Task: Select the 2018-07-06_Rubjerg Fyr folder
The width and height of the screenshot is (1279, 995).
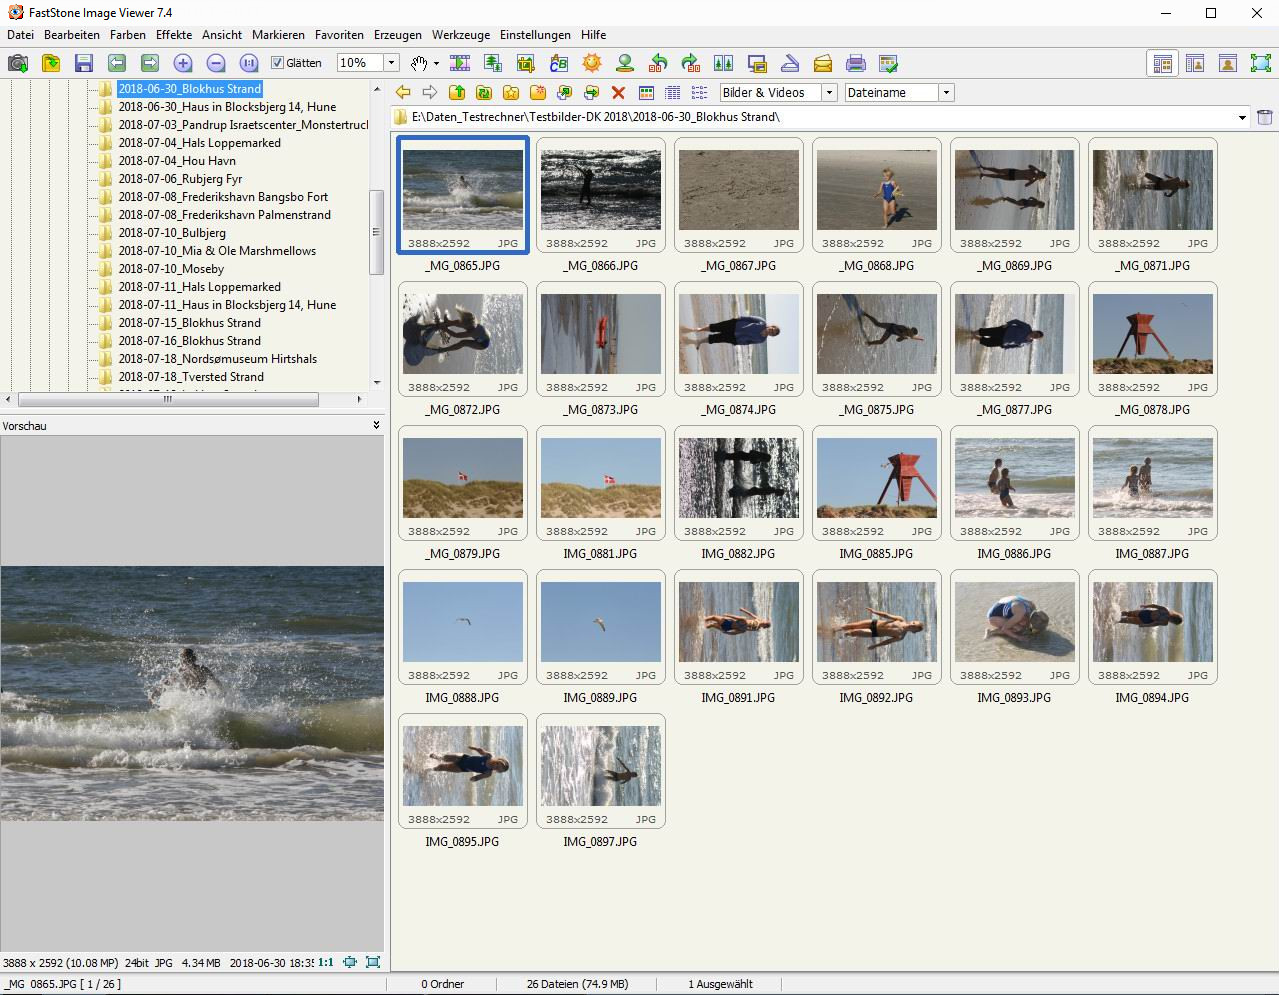Action: pos(180,179)
